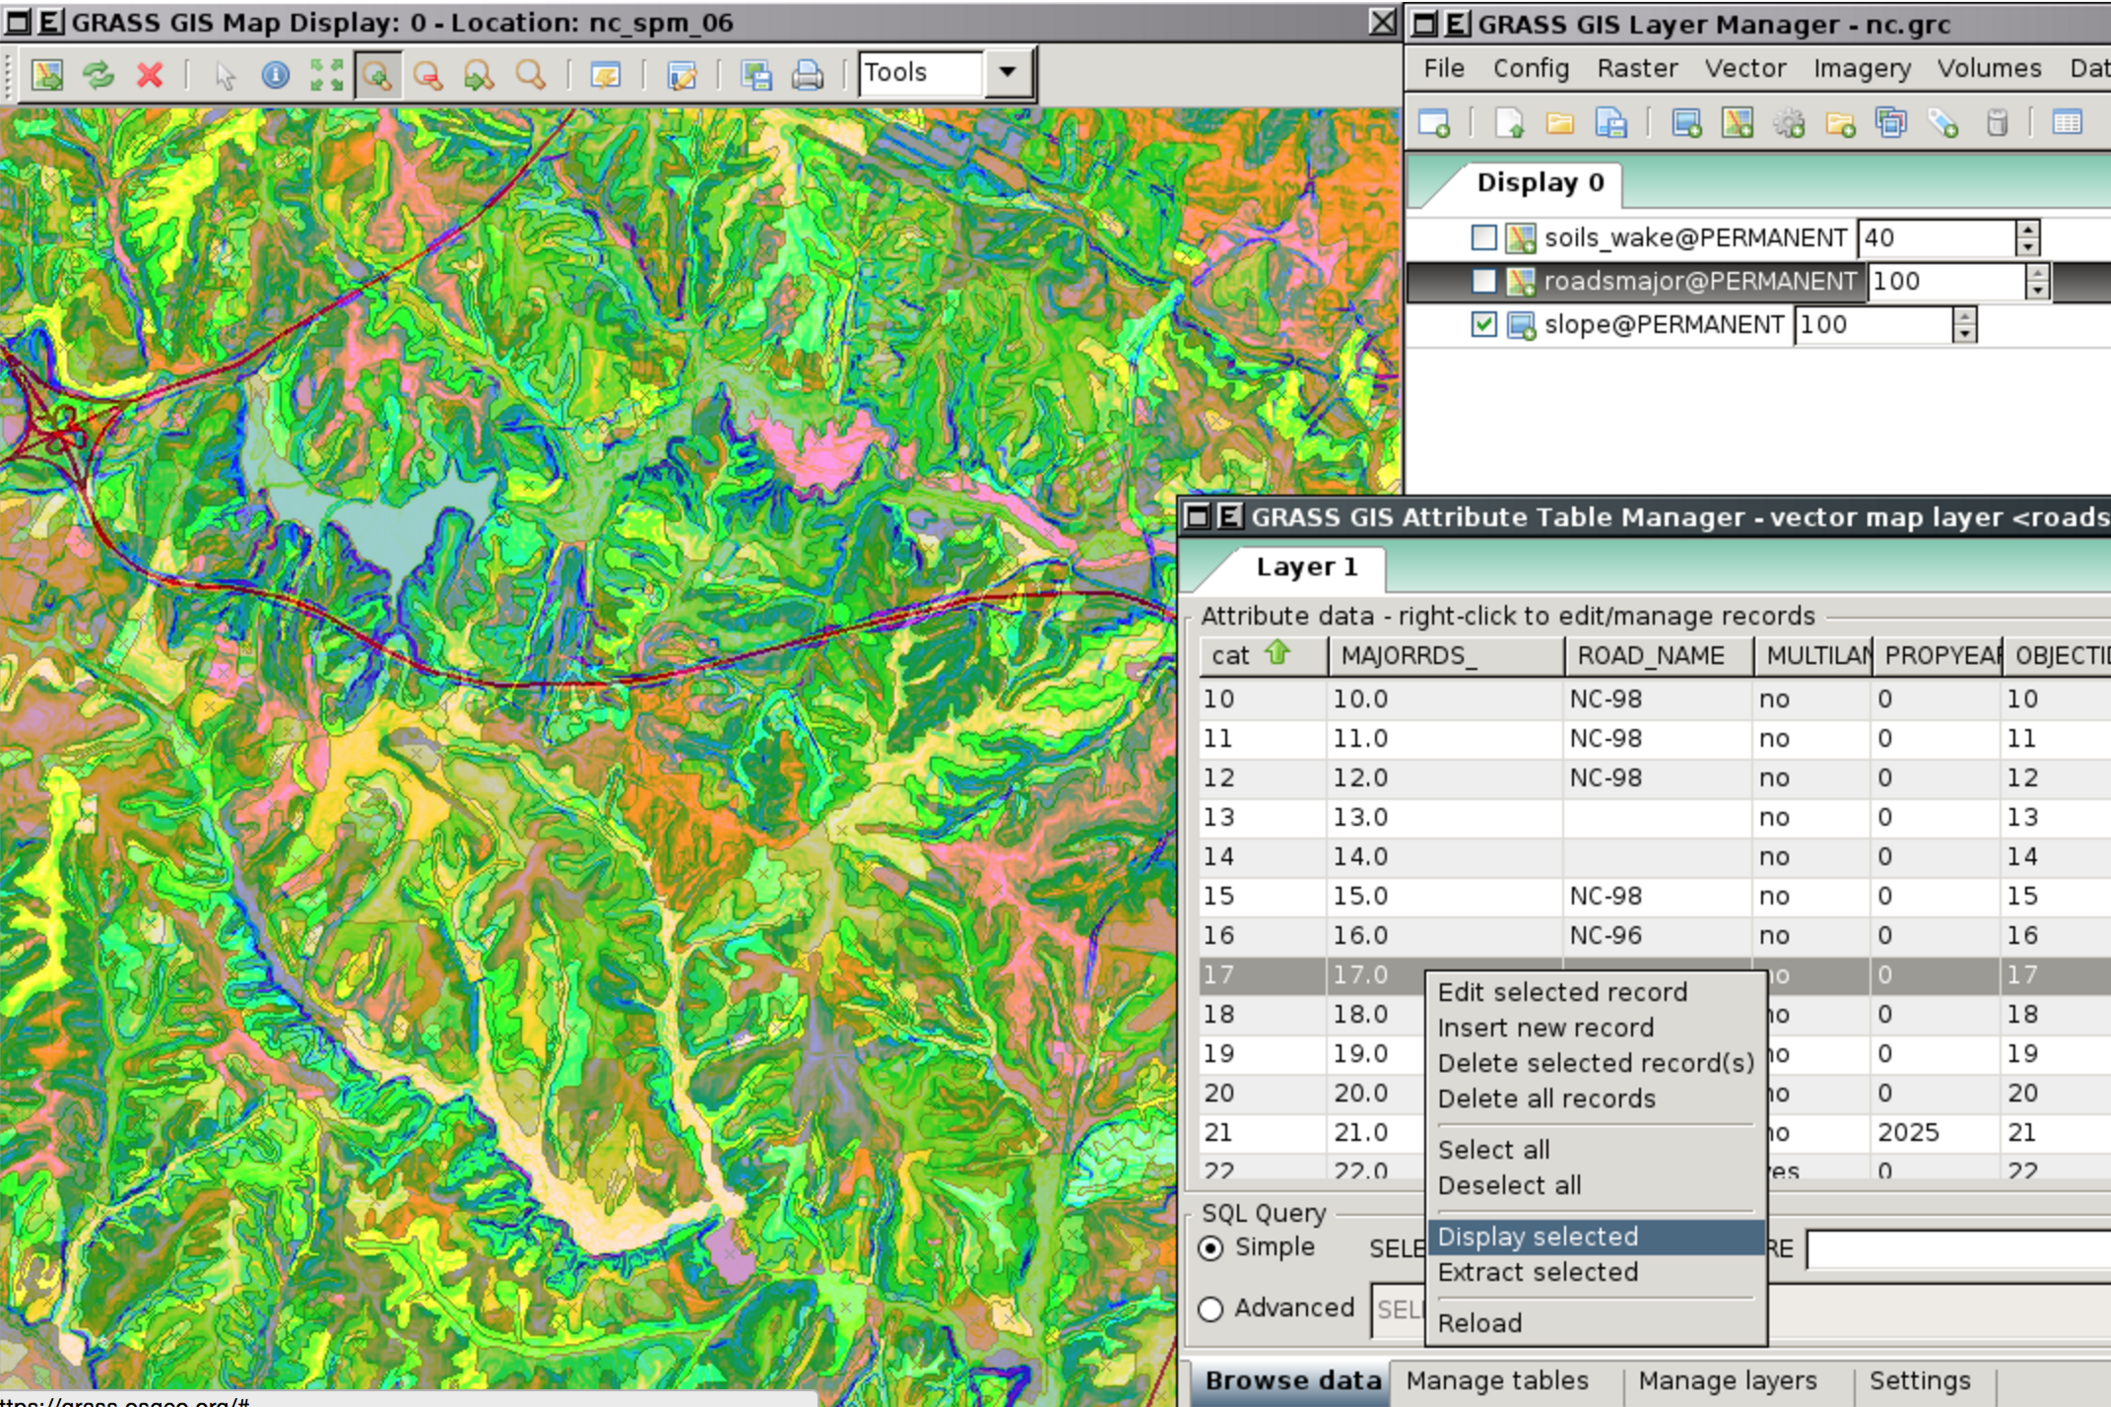This screenshot has height=1407, width=2111.
Task: Delete selected layer with trash icon
Action: coord(1996,123)
